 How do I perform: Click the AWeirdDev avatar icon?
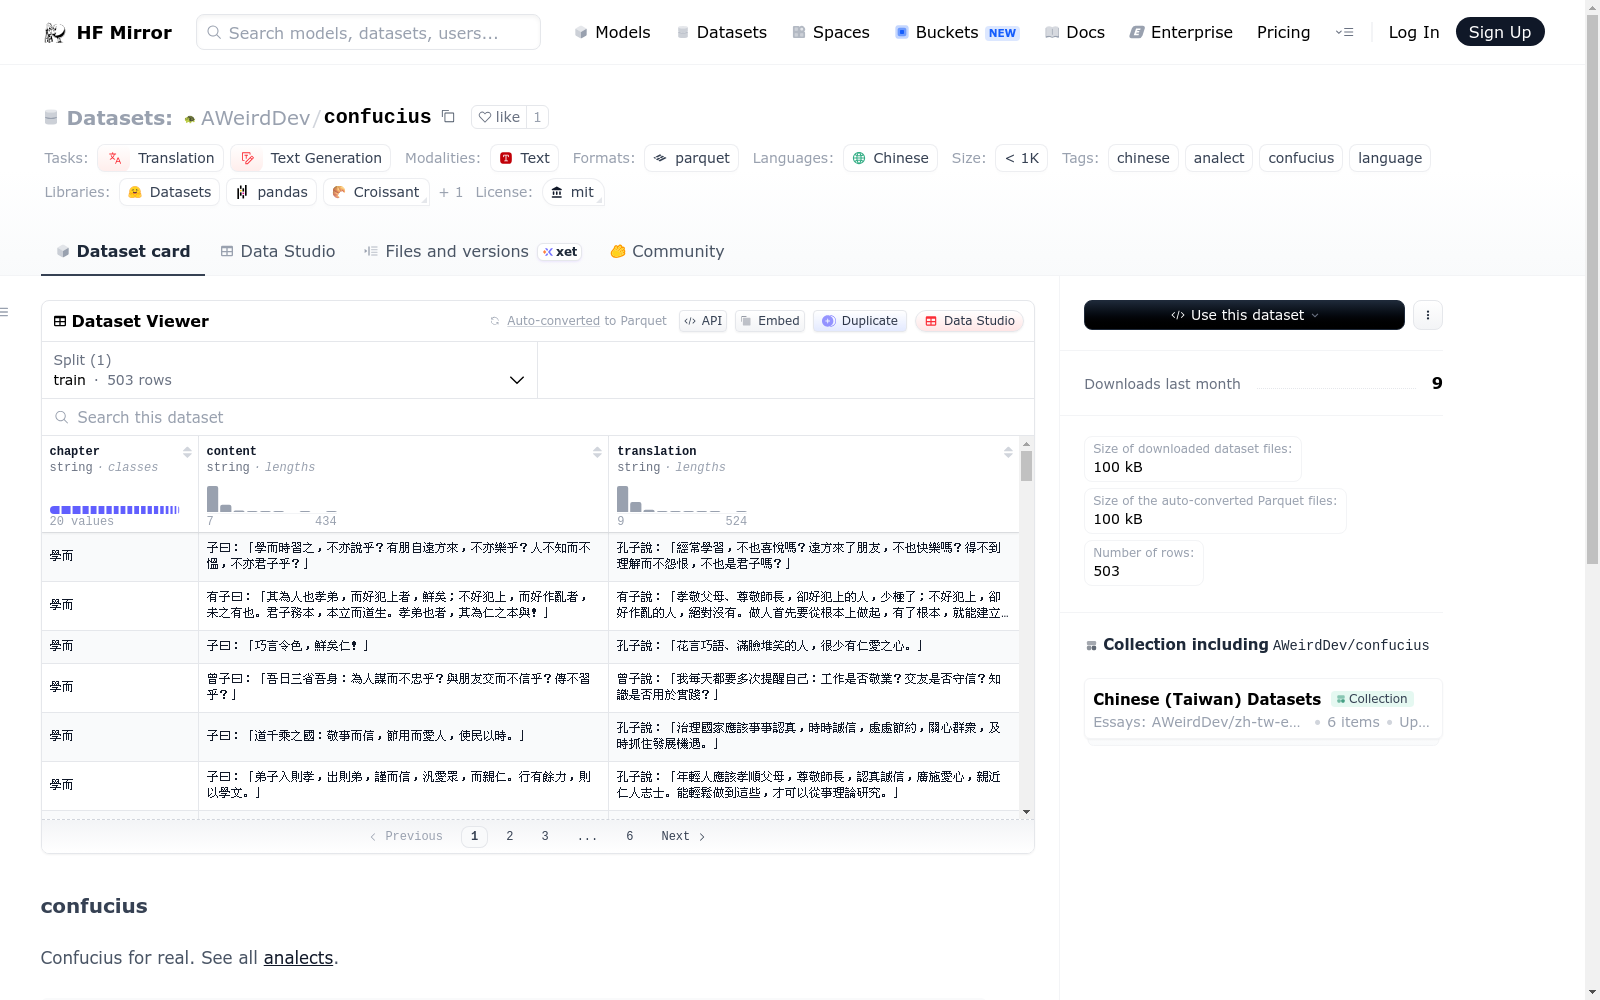pyautogui.click(x=190, y=119)
